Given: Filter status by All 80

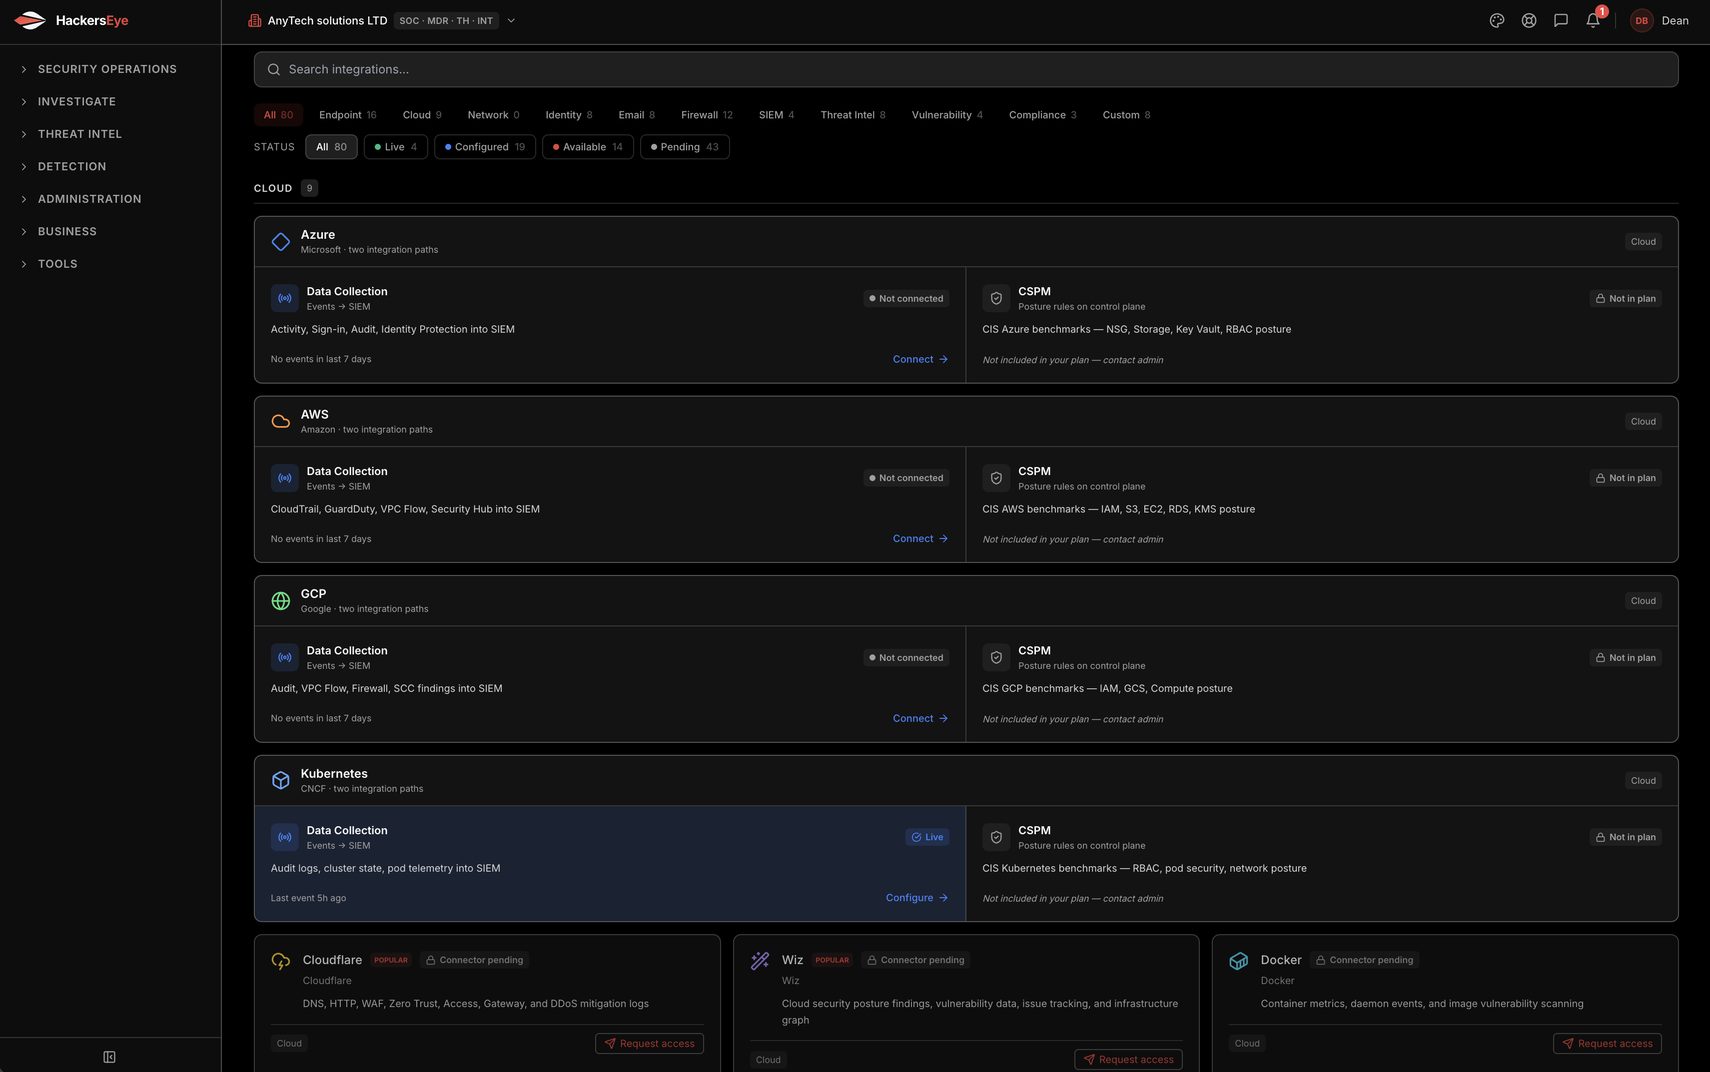Looking at the screenshot, I should coord(331,147).
